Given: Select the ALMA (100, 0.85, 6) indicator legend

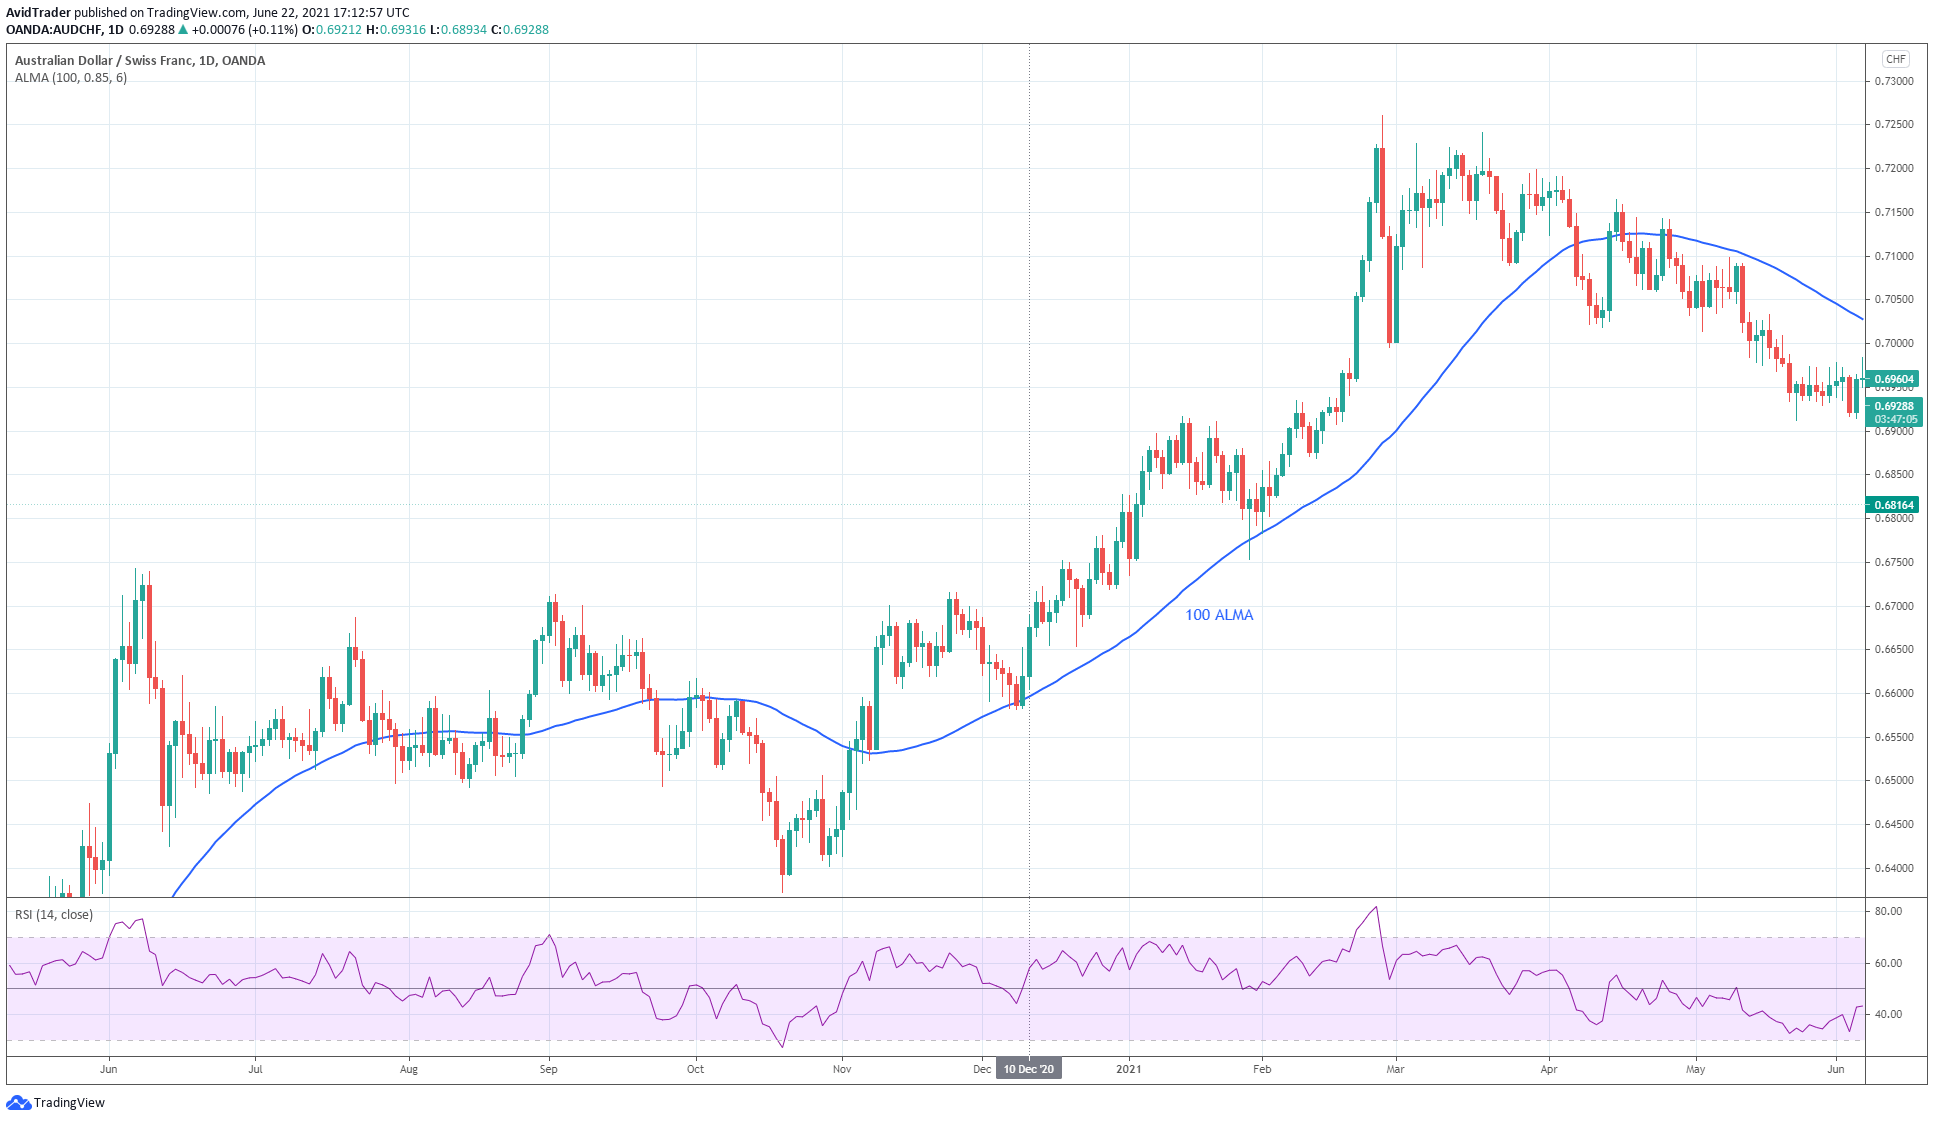Looking at the screenshot, I should [x=71, y=78].
